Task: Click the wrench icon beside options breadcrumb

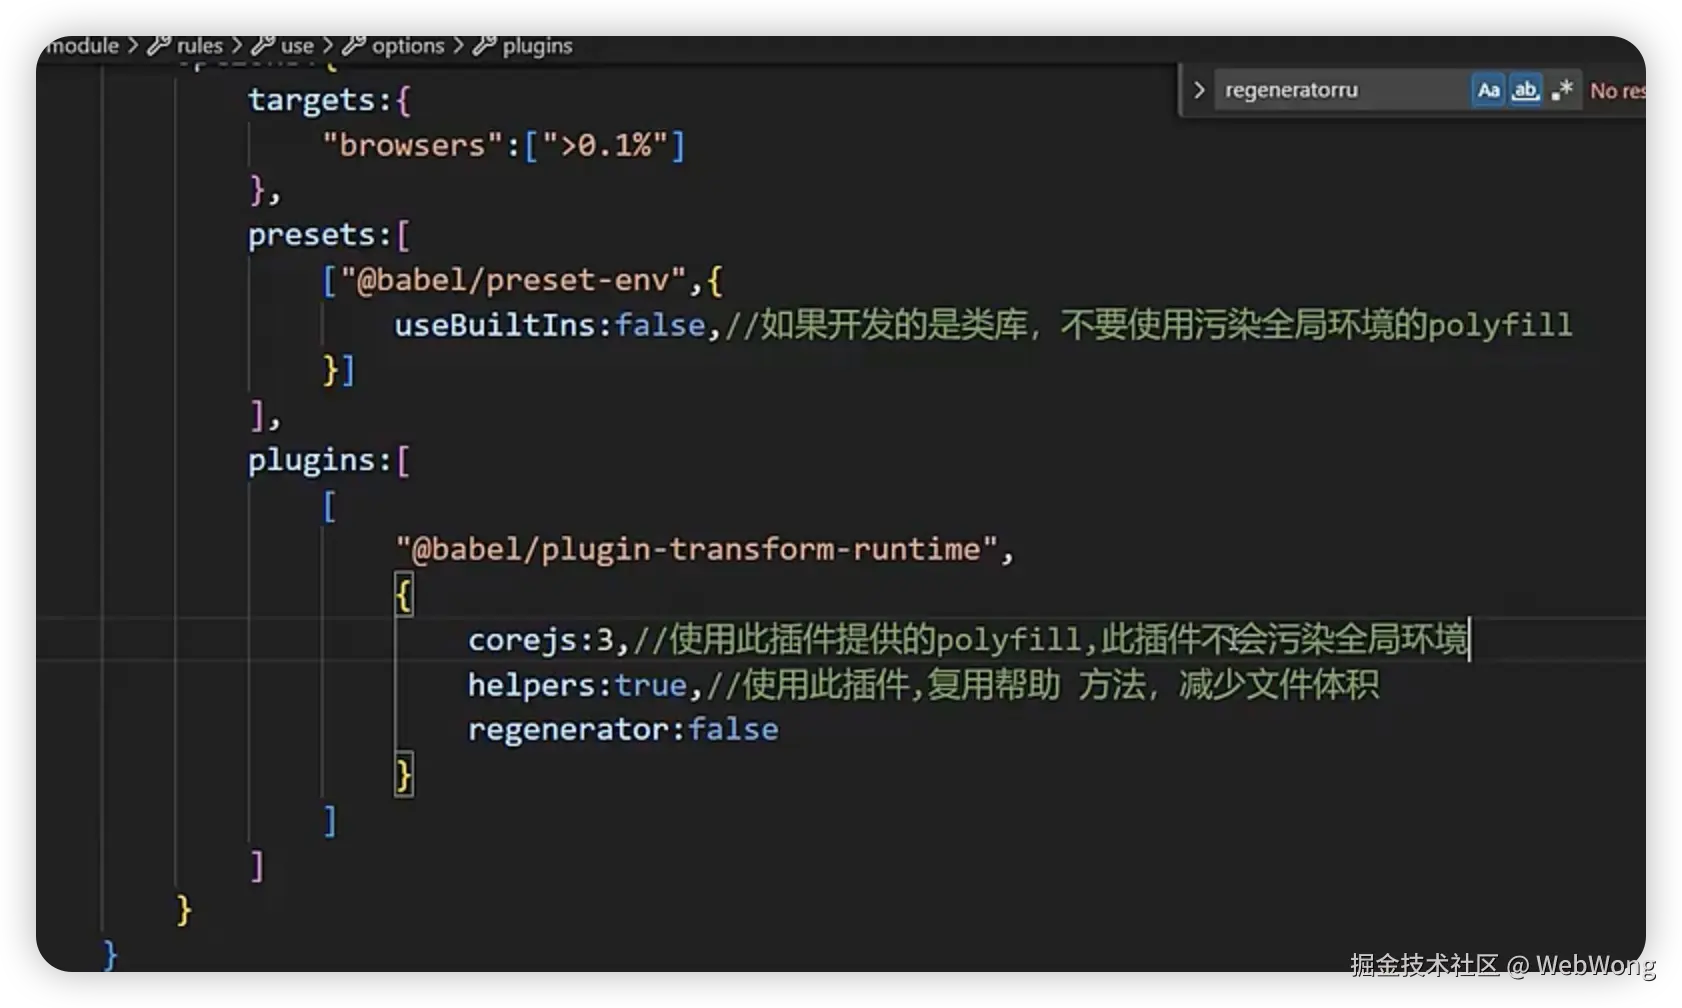Action: (x=354, y=46)
